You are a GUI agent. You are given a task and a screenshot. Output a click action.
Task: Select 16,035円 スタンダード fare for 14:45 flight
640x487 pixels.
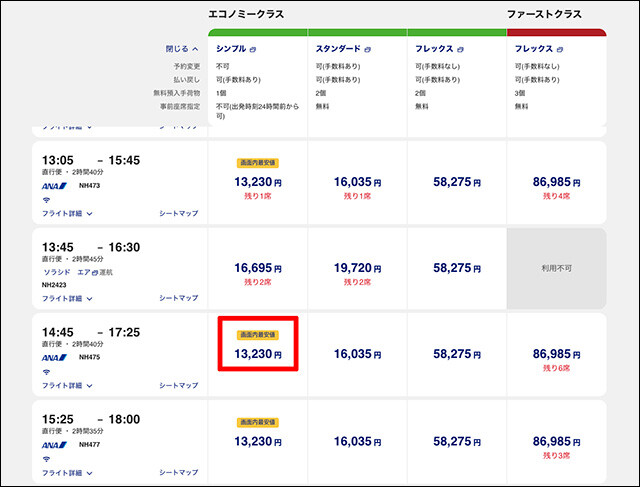(358, 354)
